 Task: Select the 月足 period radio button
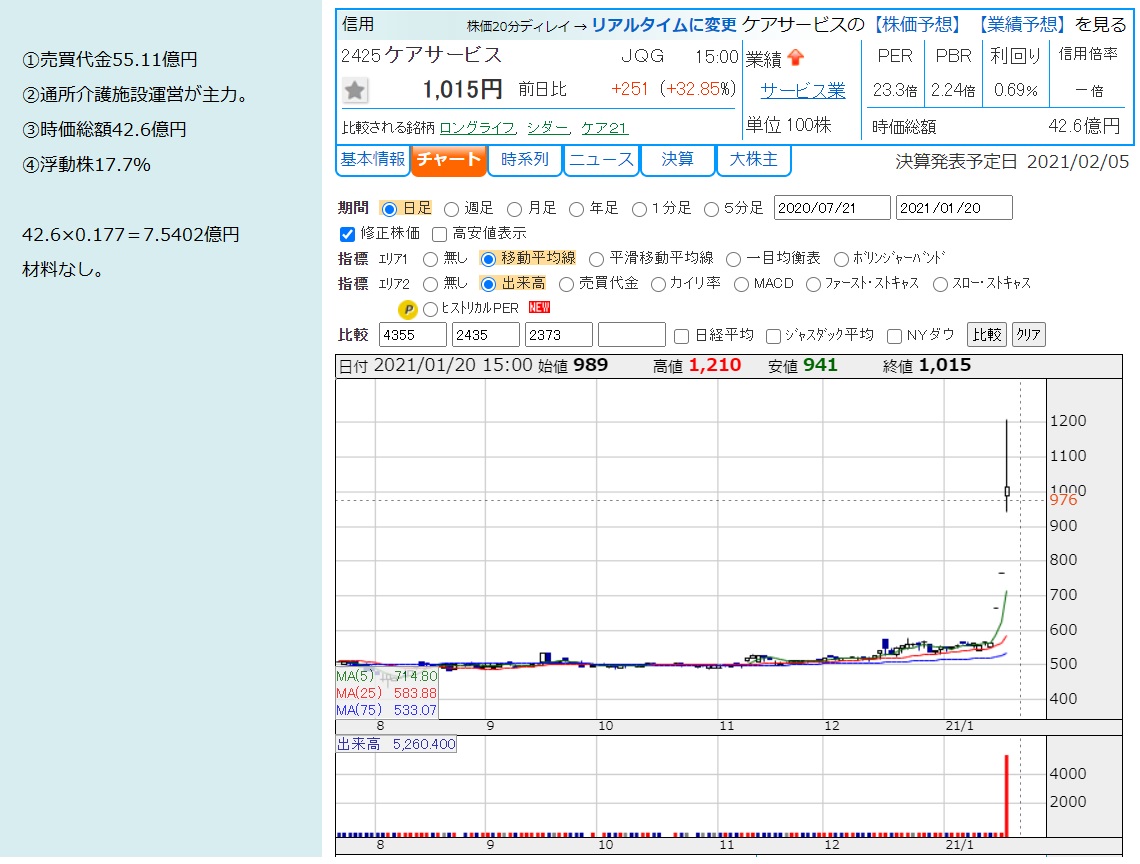(514, 209)
